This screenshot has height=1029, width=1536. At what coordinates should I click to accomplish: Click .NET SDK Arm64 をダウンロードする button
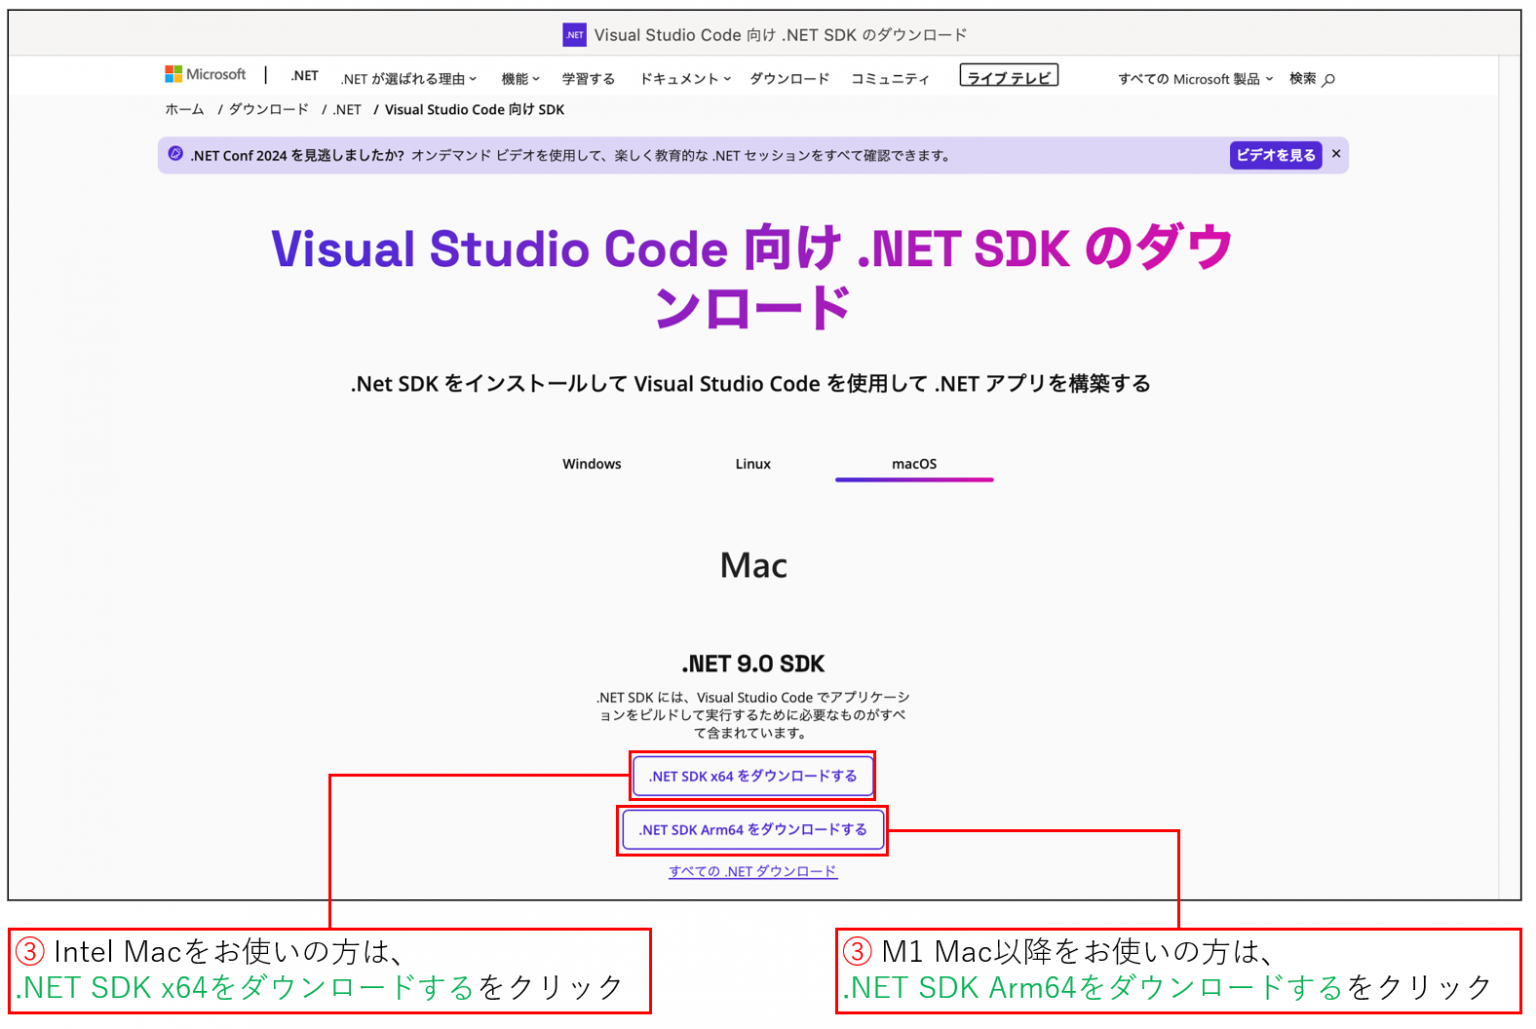pos(752,829)
